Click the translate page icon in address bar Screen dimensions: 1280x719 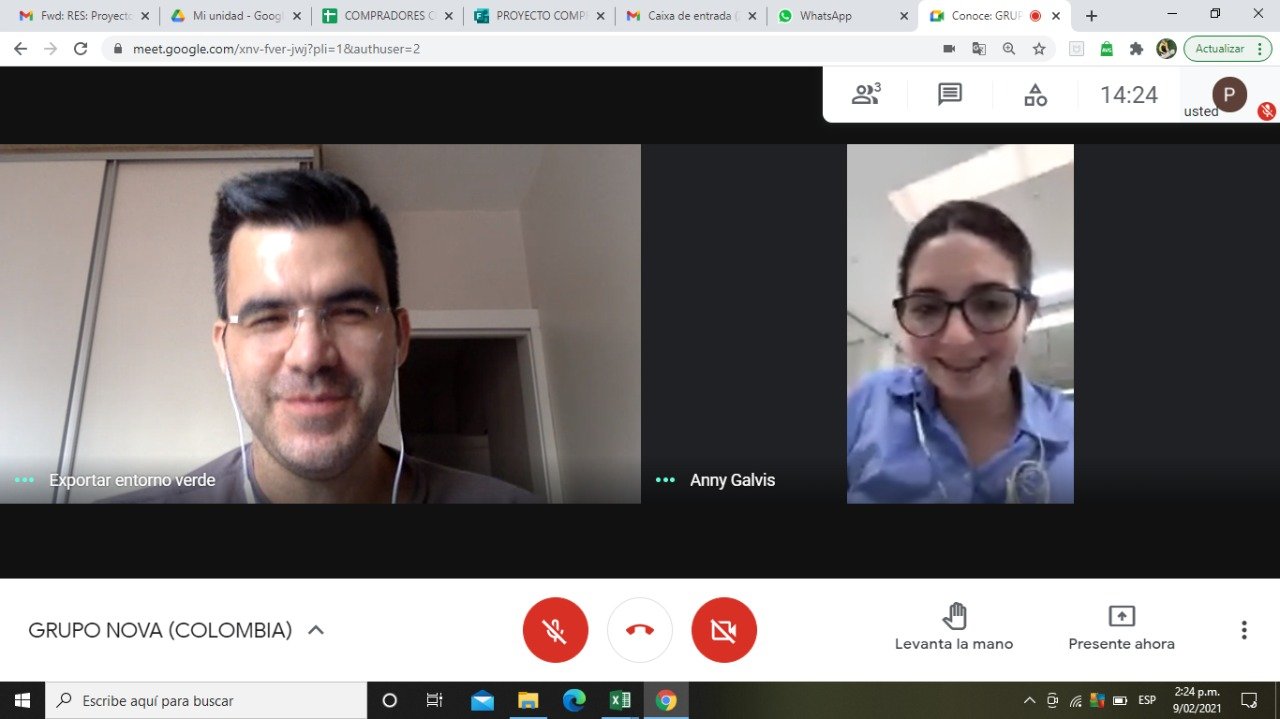click(979, 49)
